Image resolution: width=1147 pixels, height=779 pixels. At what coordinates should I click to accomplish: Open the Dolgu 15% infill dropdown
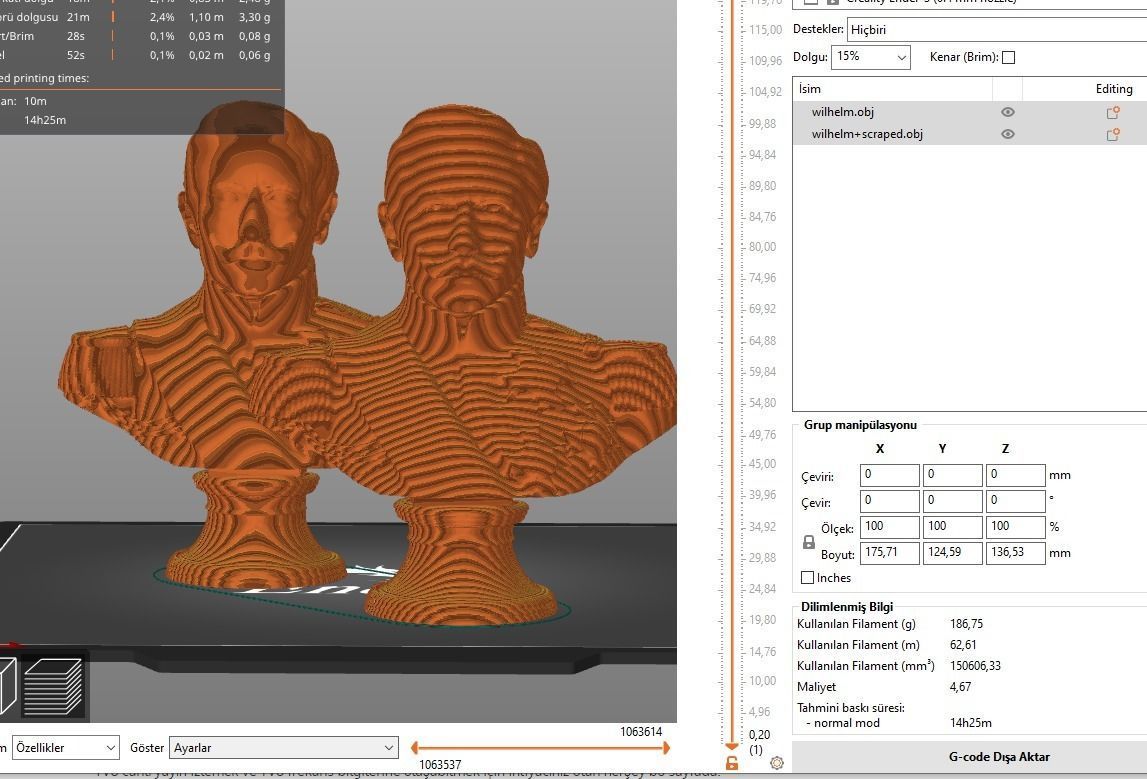click(870, 57)
